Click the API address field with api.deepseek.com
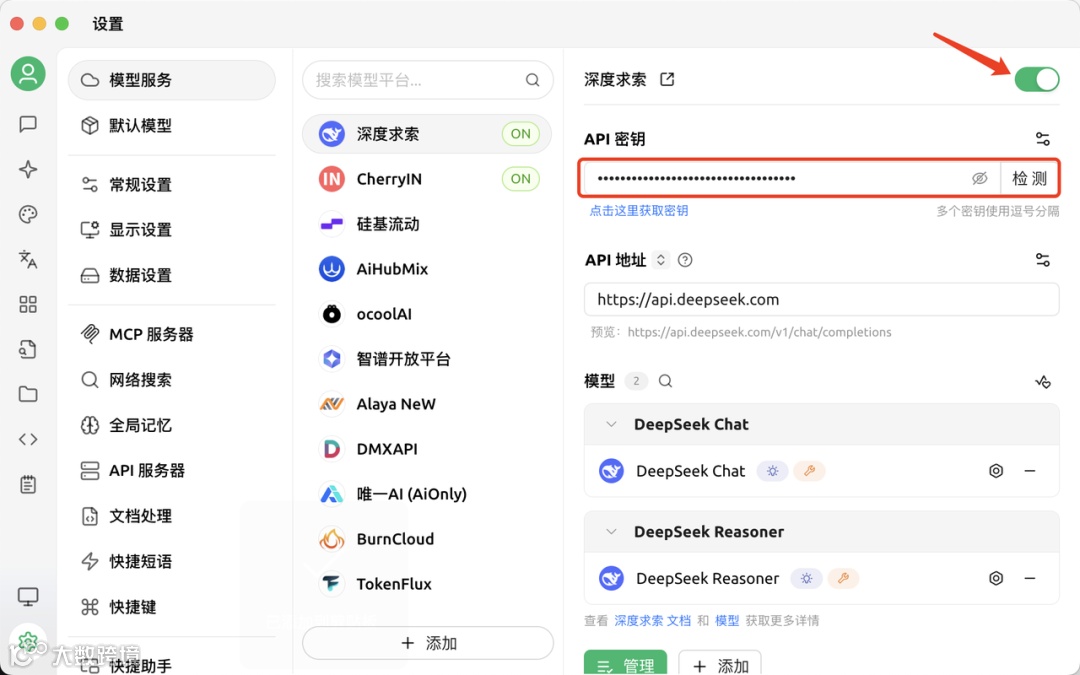 [x=822, y=300]
